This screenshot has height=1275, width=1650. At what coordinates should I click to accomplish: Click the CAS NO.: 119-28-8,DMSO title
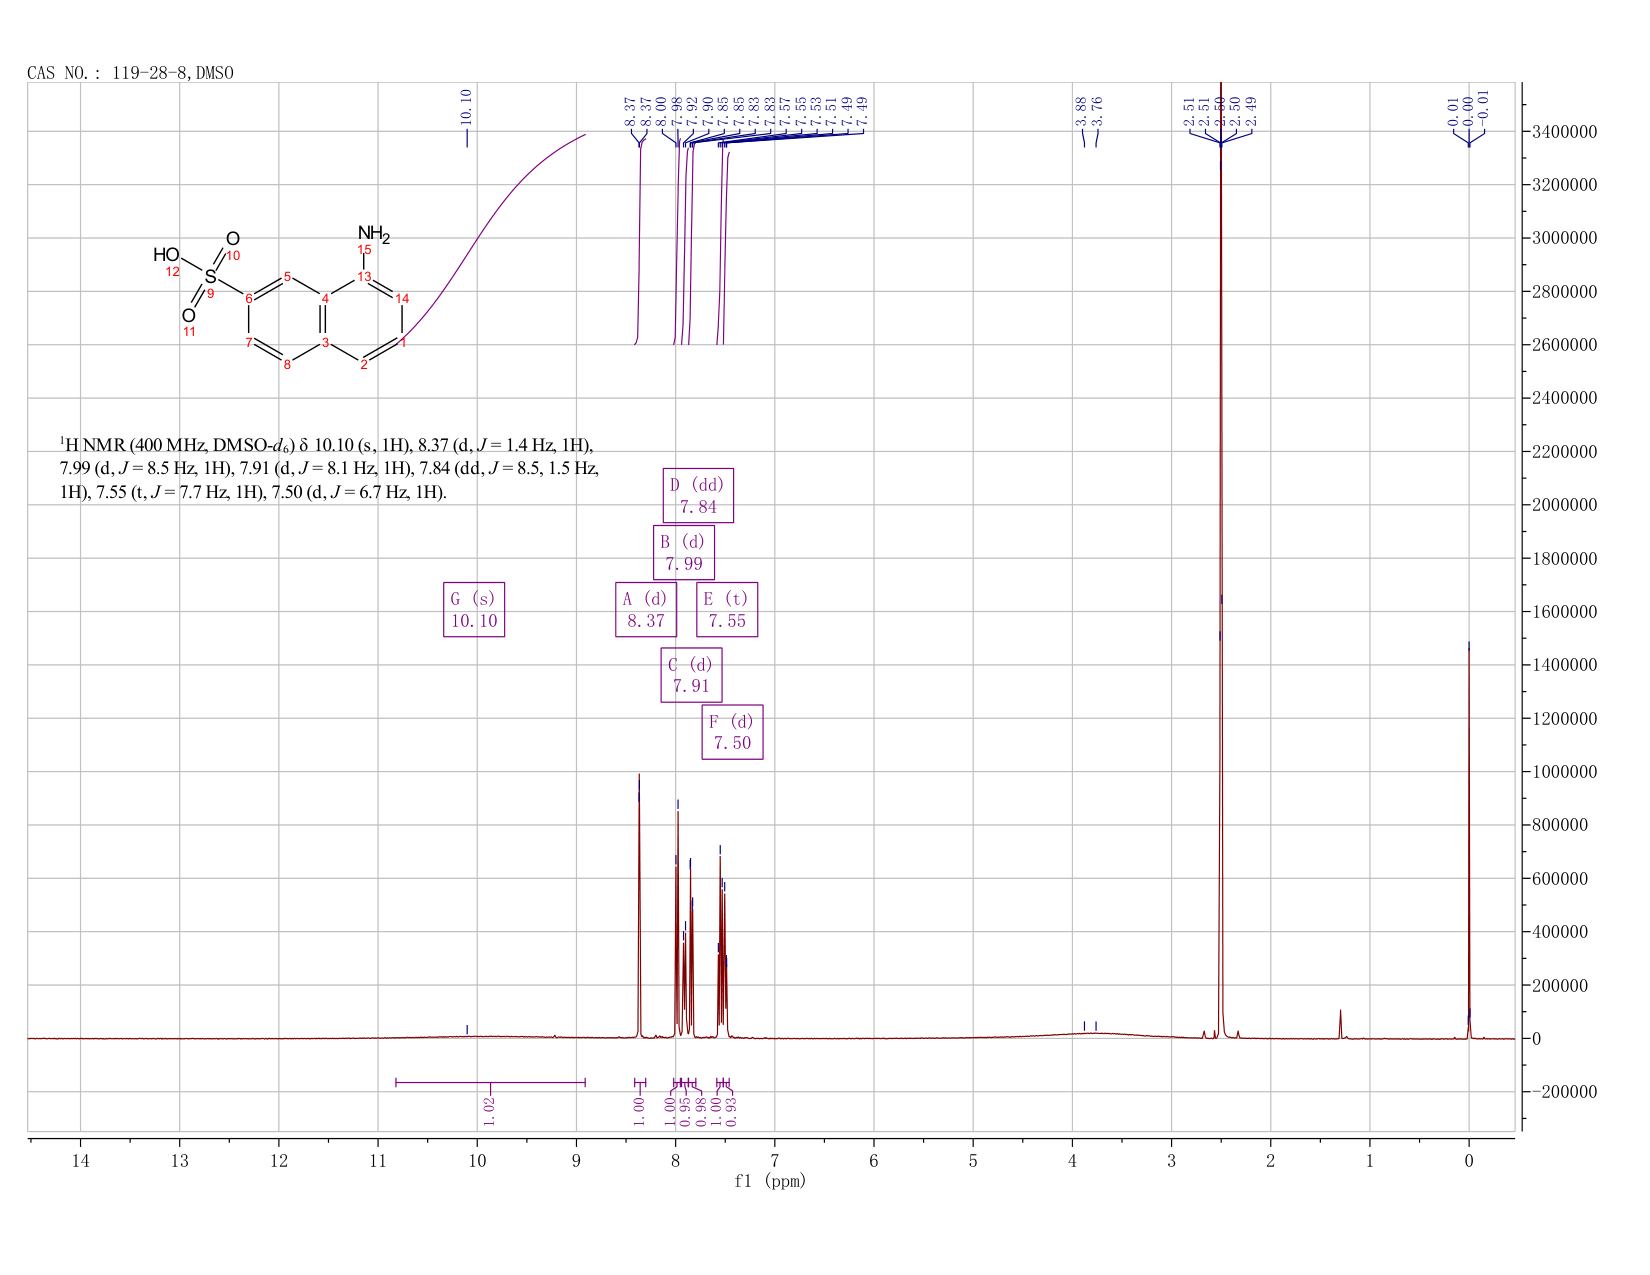[x=130, y=73]
